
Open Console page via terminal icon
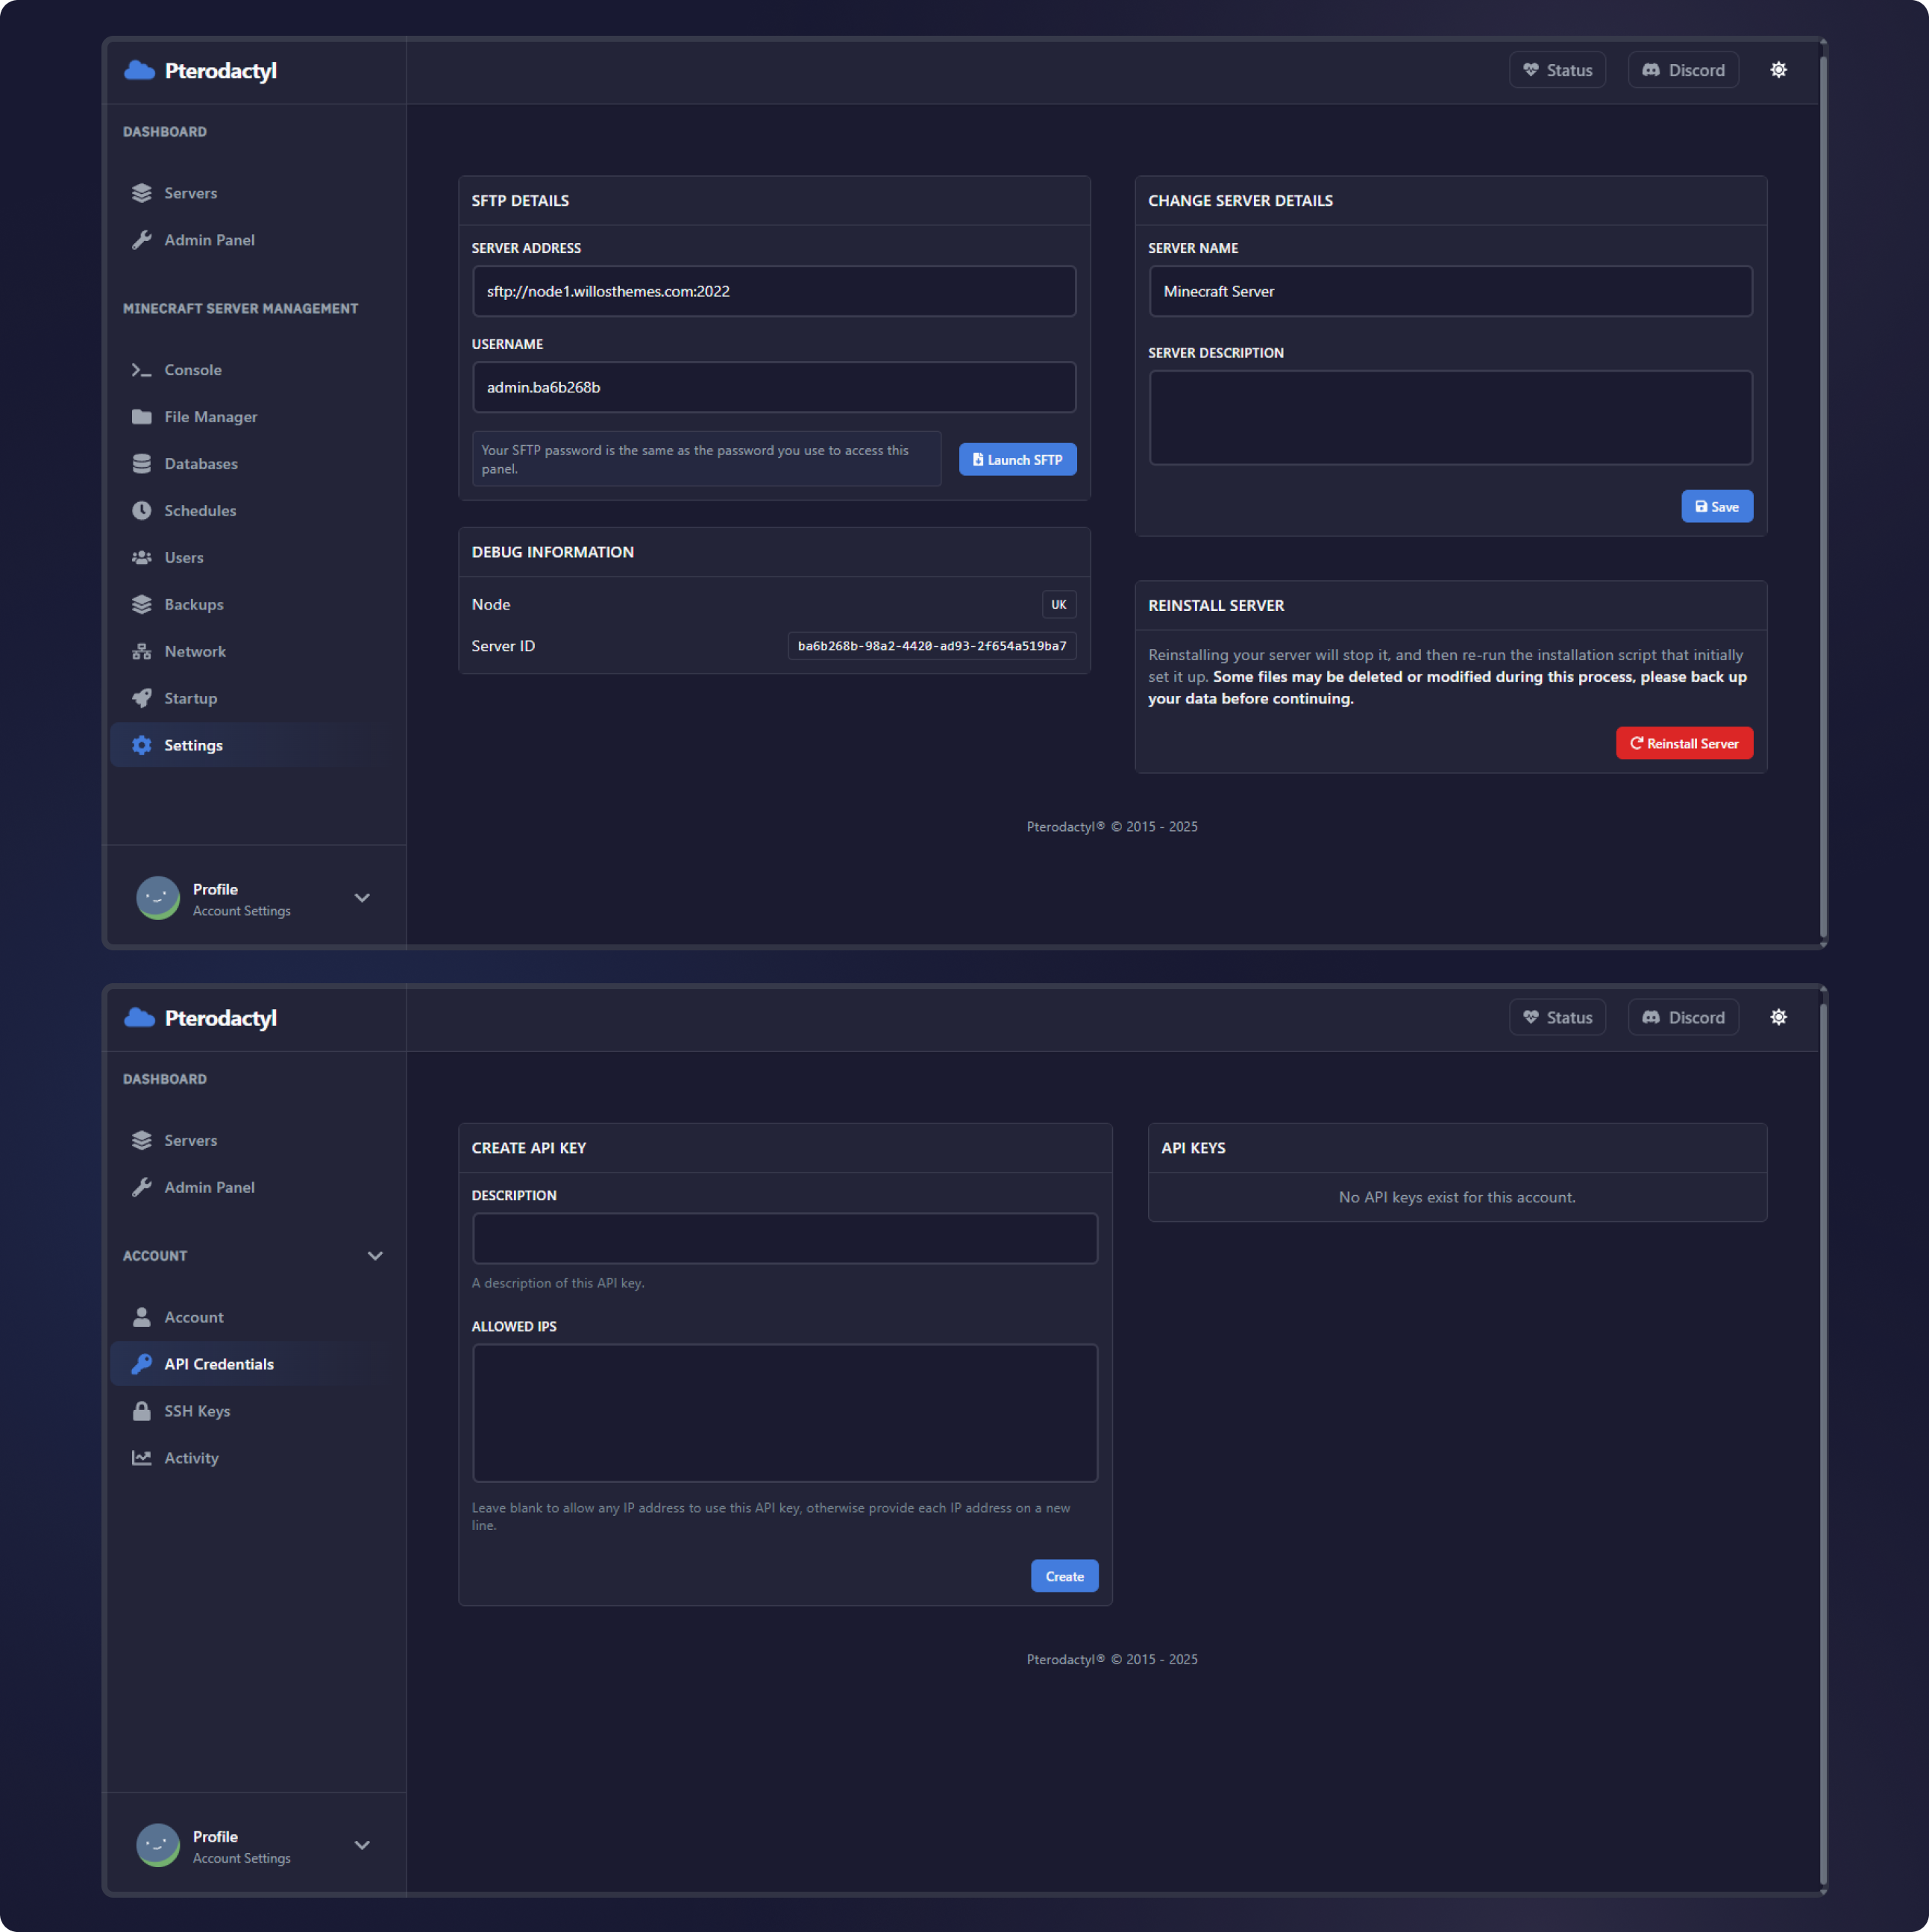(141, 370)
